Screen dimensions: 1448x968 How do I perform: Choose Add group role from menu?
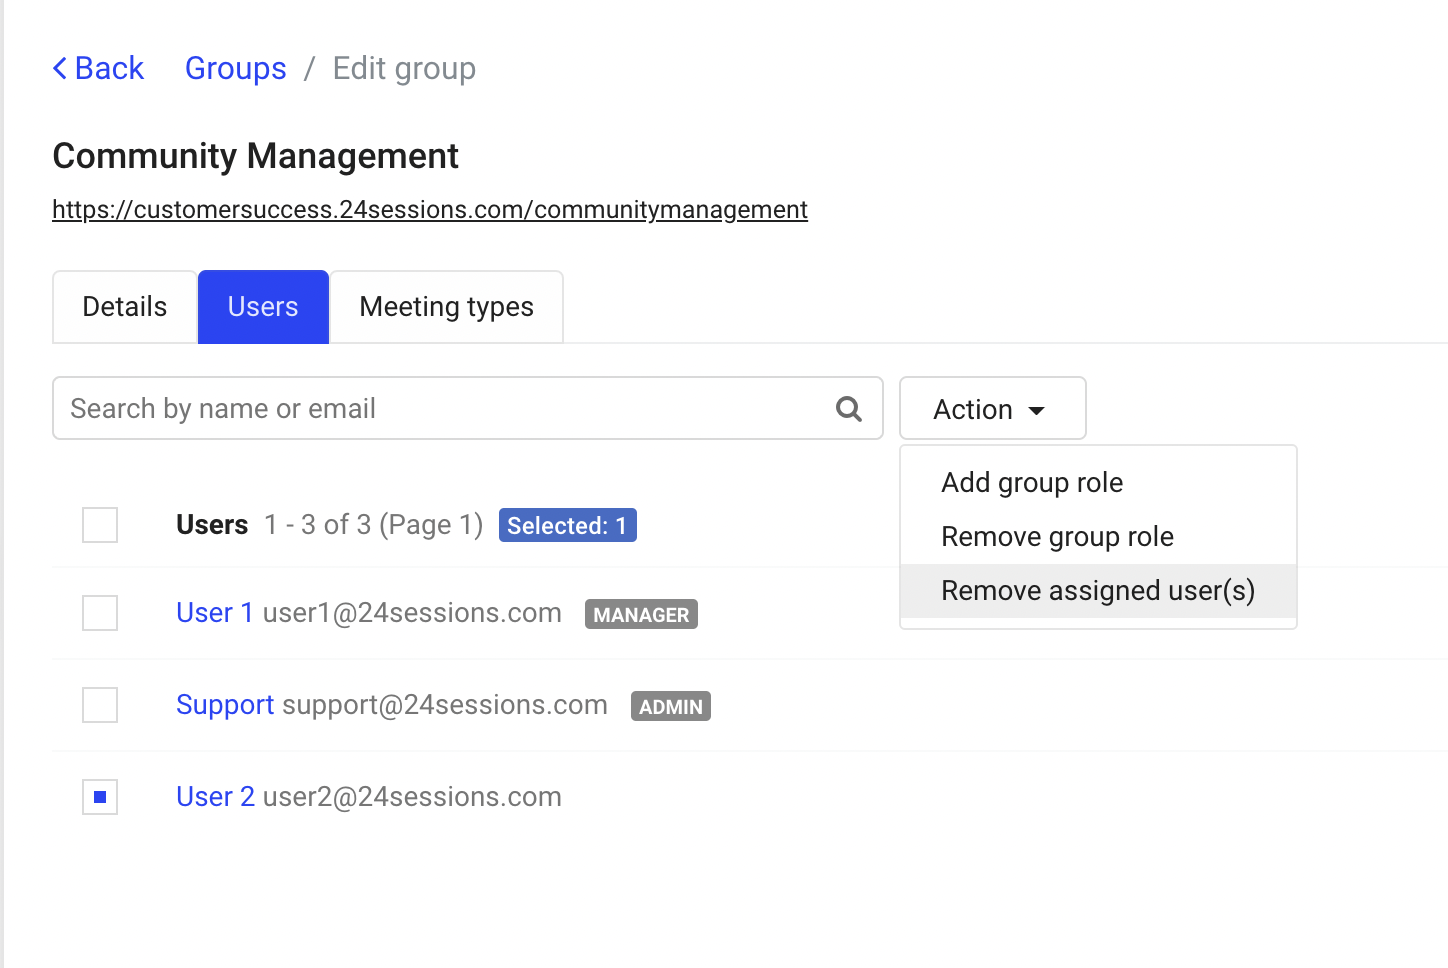tap(1032, 483)
